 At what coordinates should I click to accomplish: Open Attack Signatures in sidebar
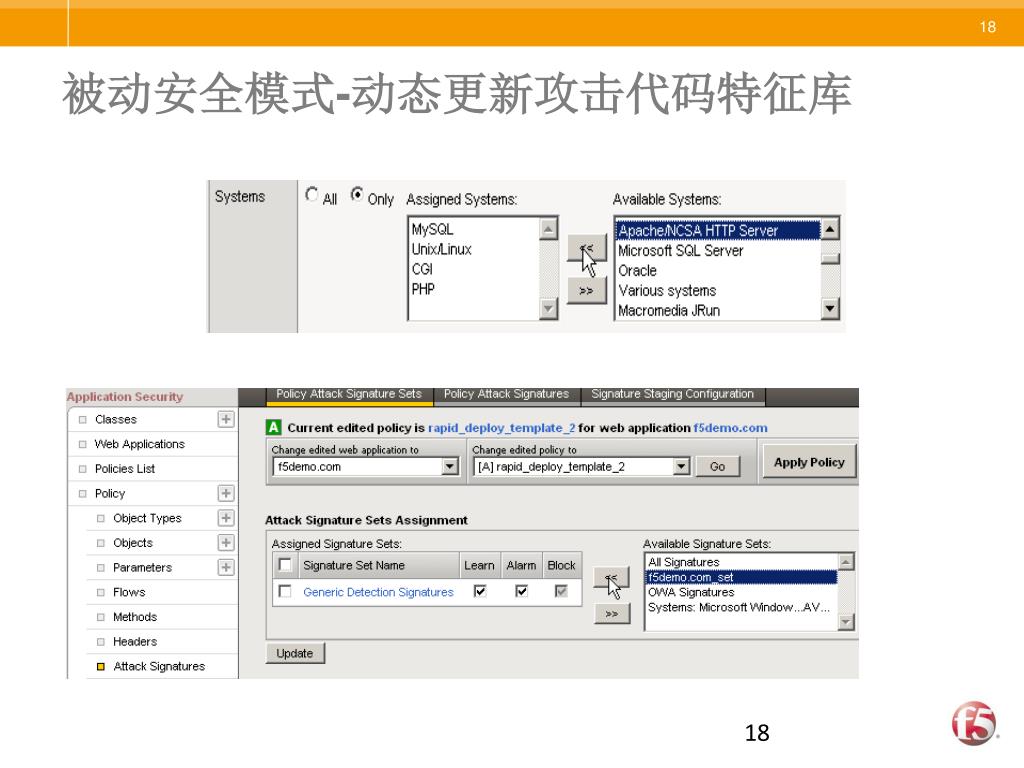click(x=159, y=667)
